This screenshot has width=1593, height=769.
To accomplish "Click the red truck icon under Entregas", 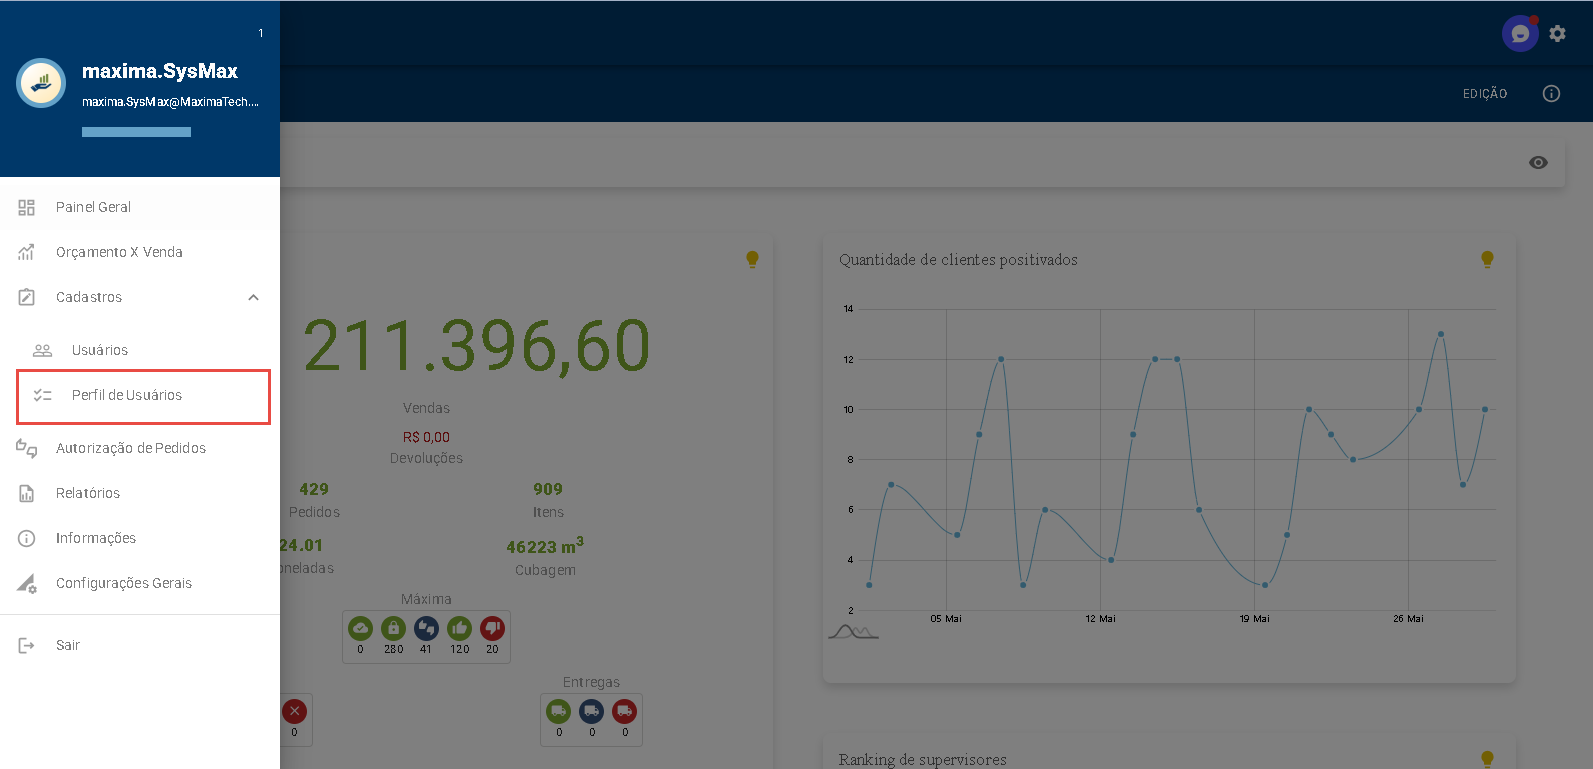I will (624, 711).
